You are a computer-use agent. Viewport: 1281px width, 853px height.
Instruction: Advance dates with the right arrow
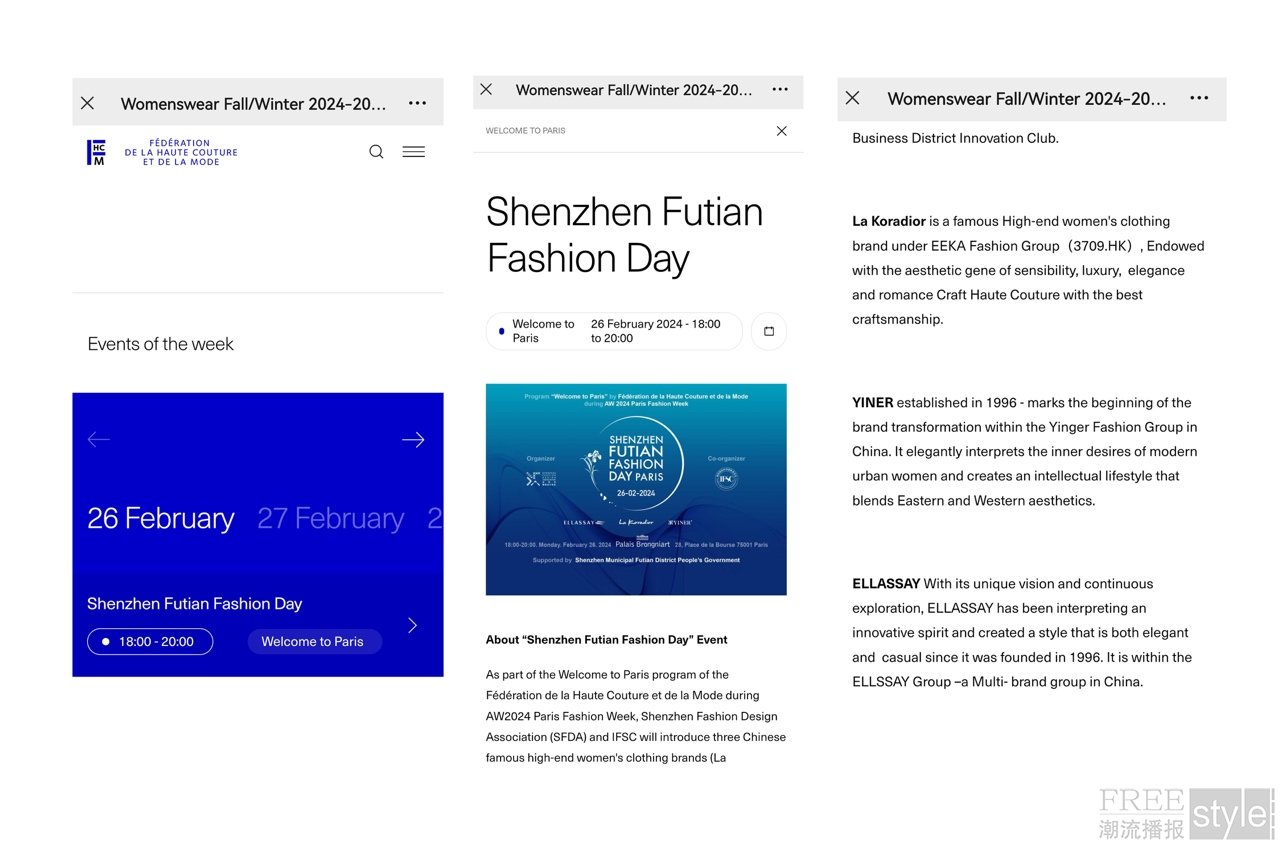tap(413, 440)
